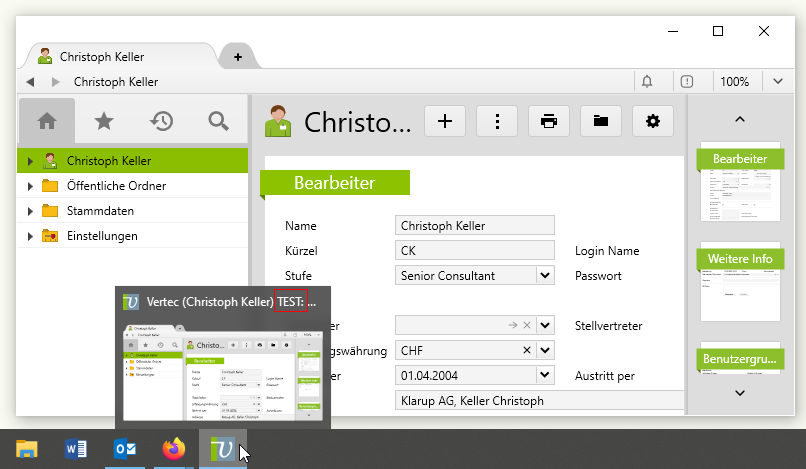Show favorites via star icon
The width and height of the screenshot is (806, 469).
click(103, 121)
